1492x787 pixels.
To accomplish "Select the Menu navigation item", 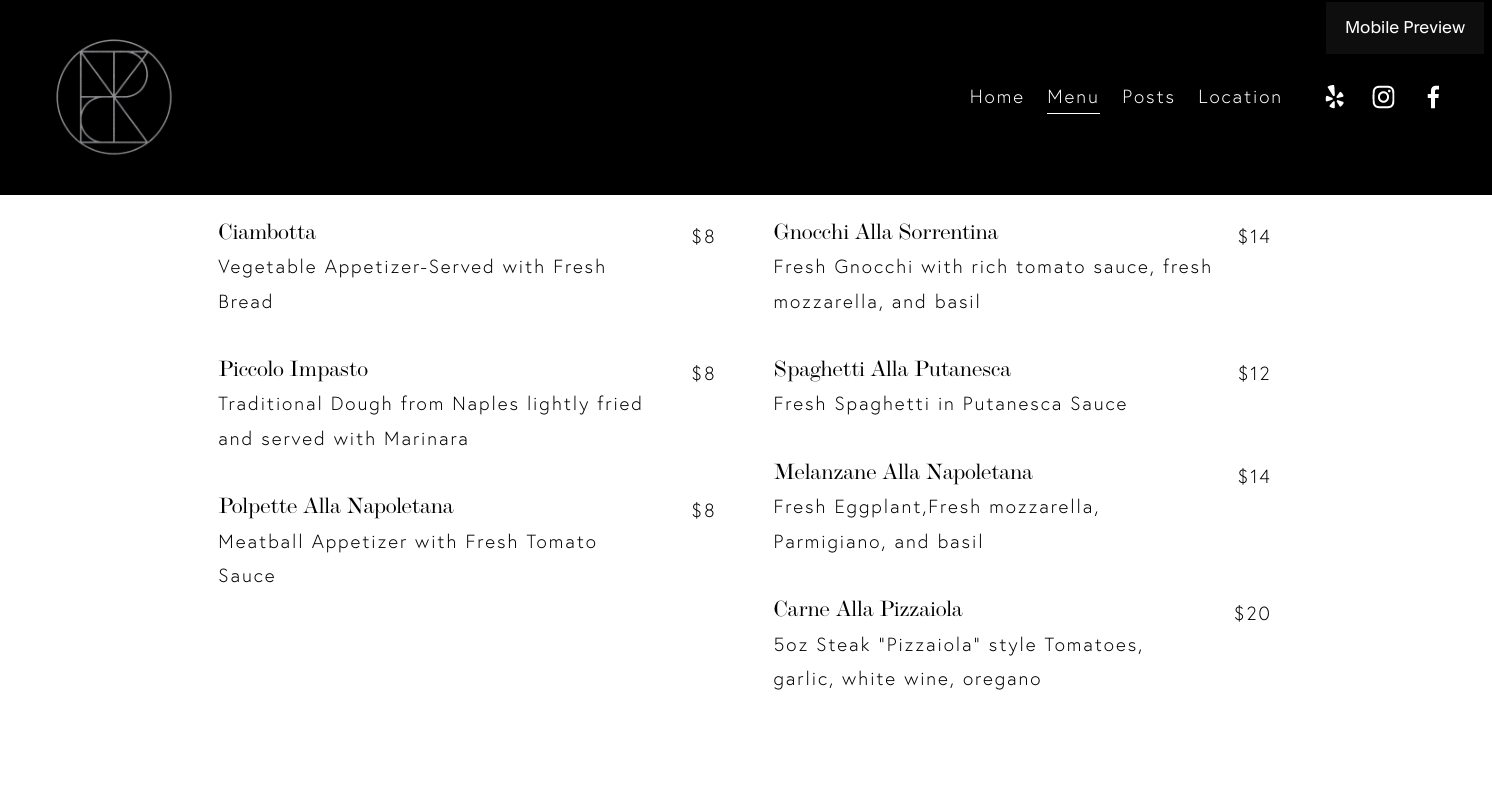I will click(1073, 97).
